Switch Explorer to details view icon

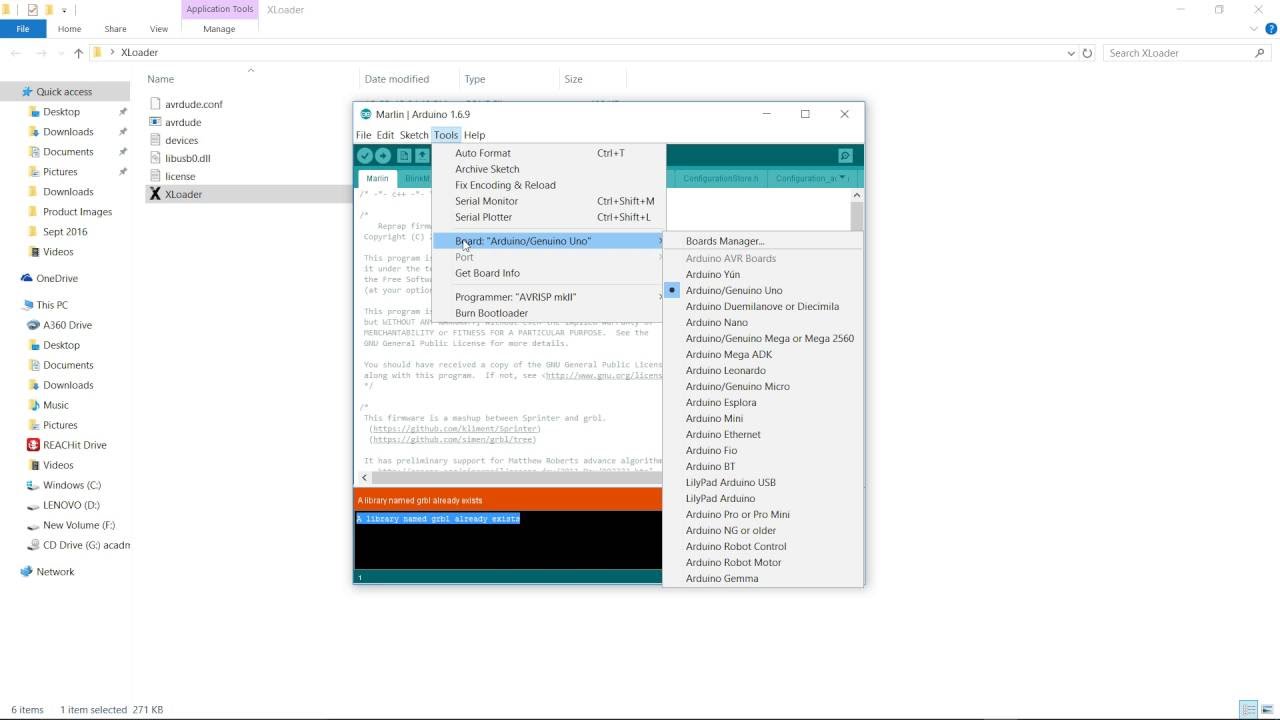point(1248,709)
